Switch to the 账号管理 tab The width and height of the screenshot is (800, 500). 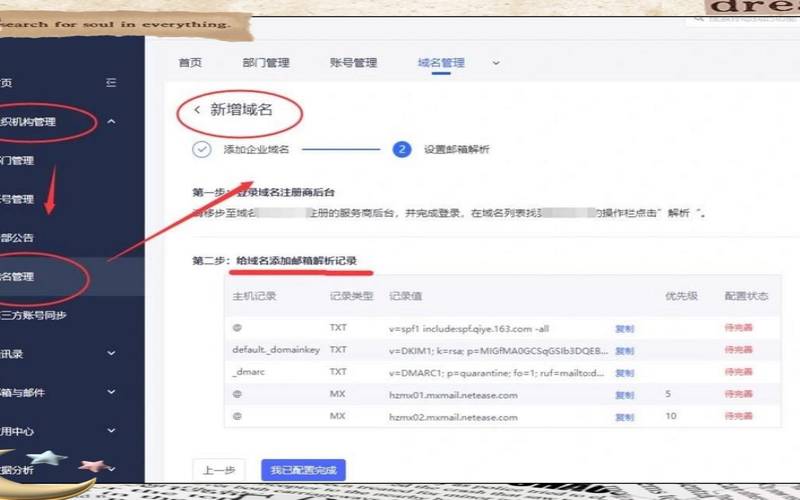pyautogui.click(x=353, y=63)
